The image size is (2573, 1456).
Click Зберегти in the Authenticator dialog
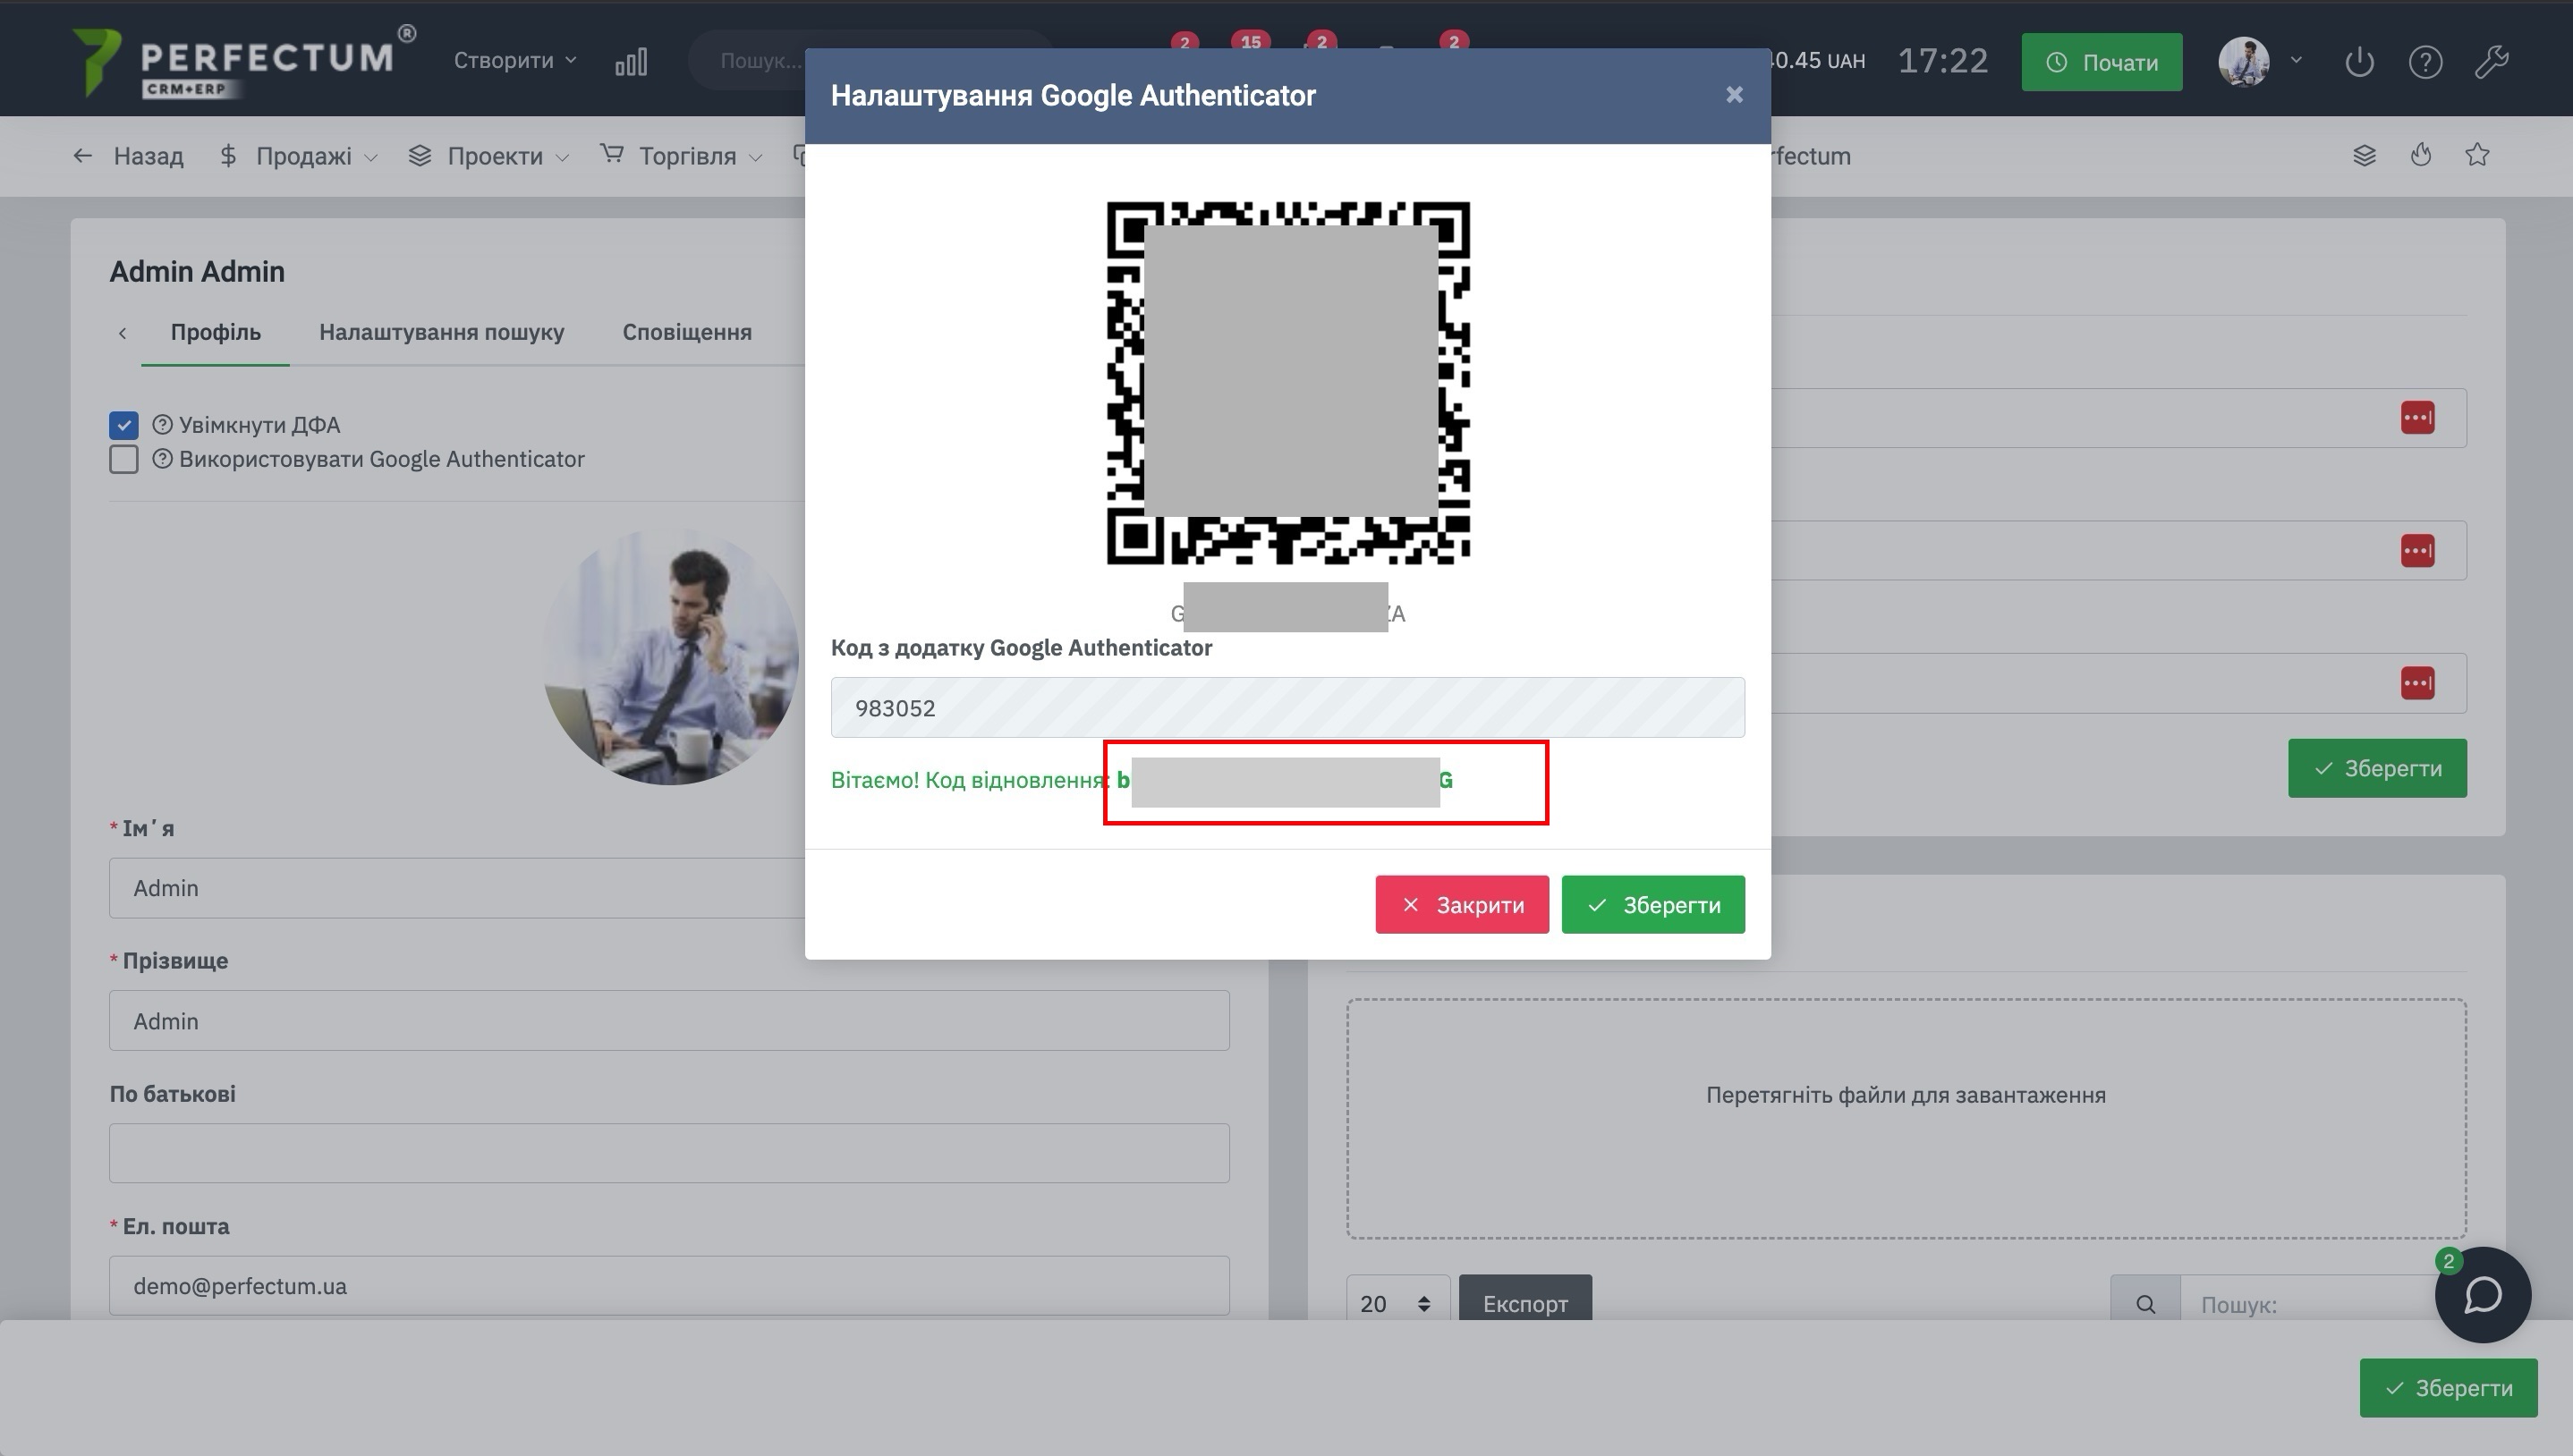tap(1652, 905)
